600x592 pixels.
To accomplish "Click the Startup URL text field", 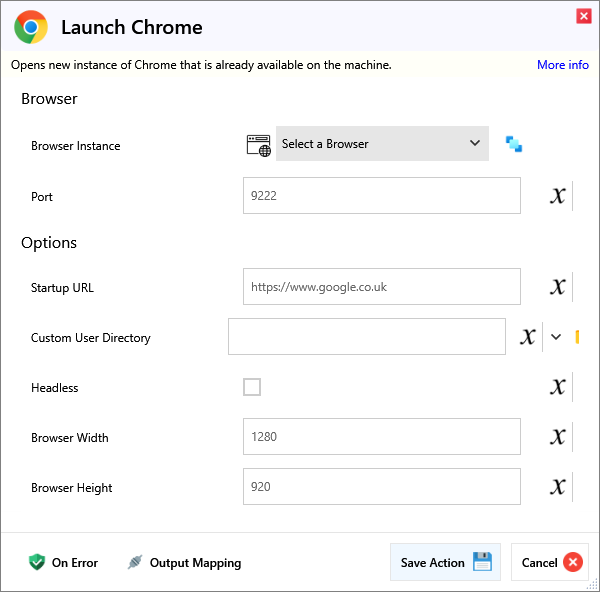I will (x=381, y=287).
